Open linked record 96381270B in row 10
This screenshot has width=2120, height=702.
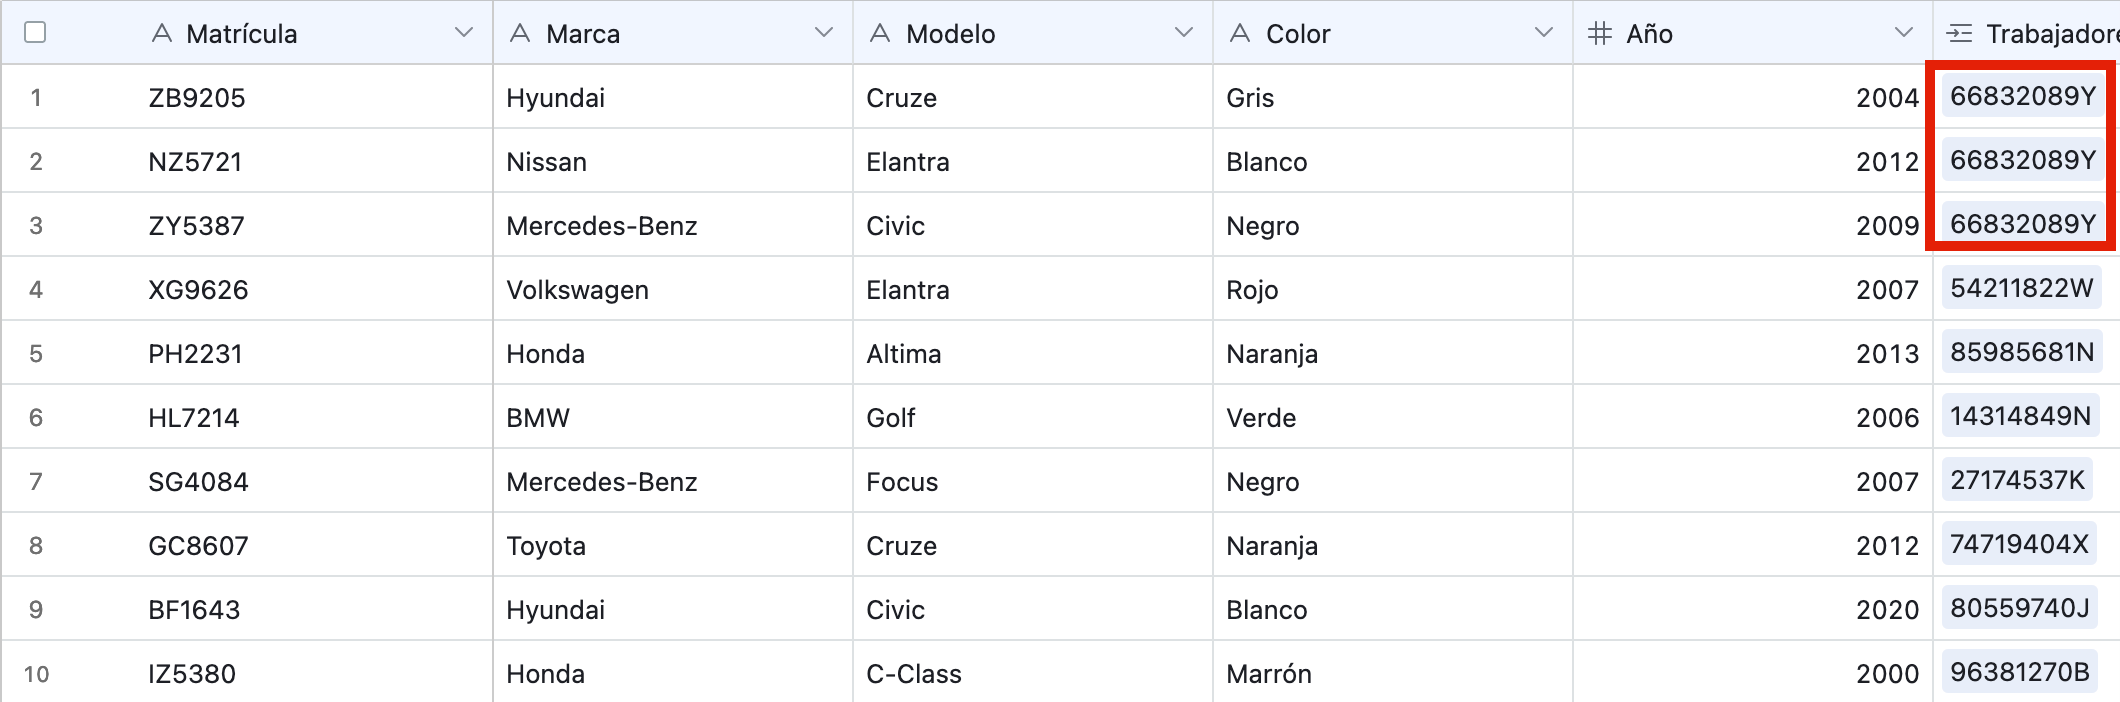click(2019, 673)
